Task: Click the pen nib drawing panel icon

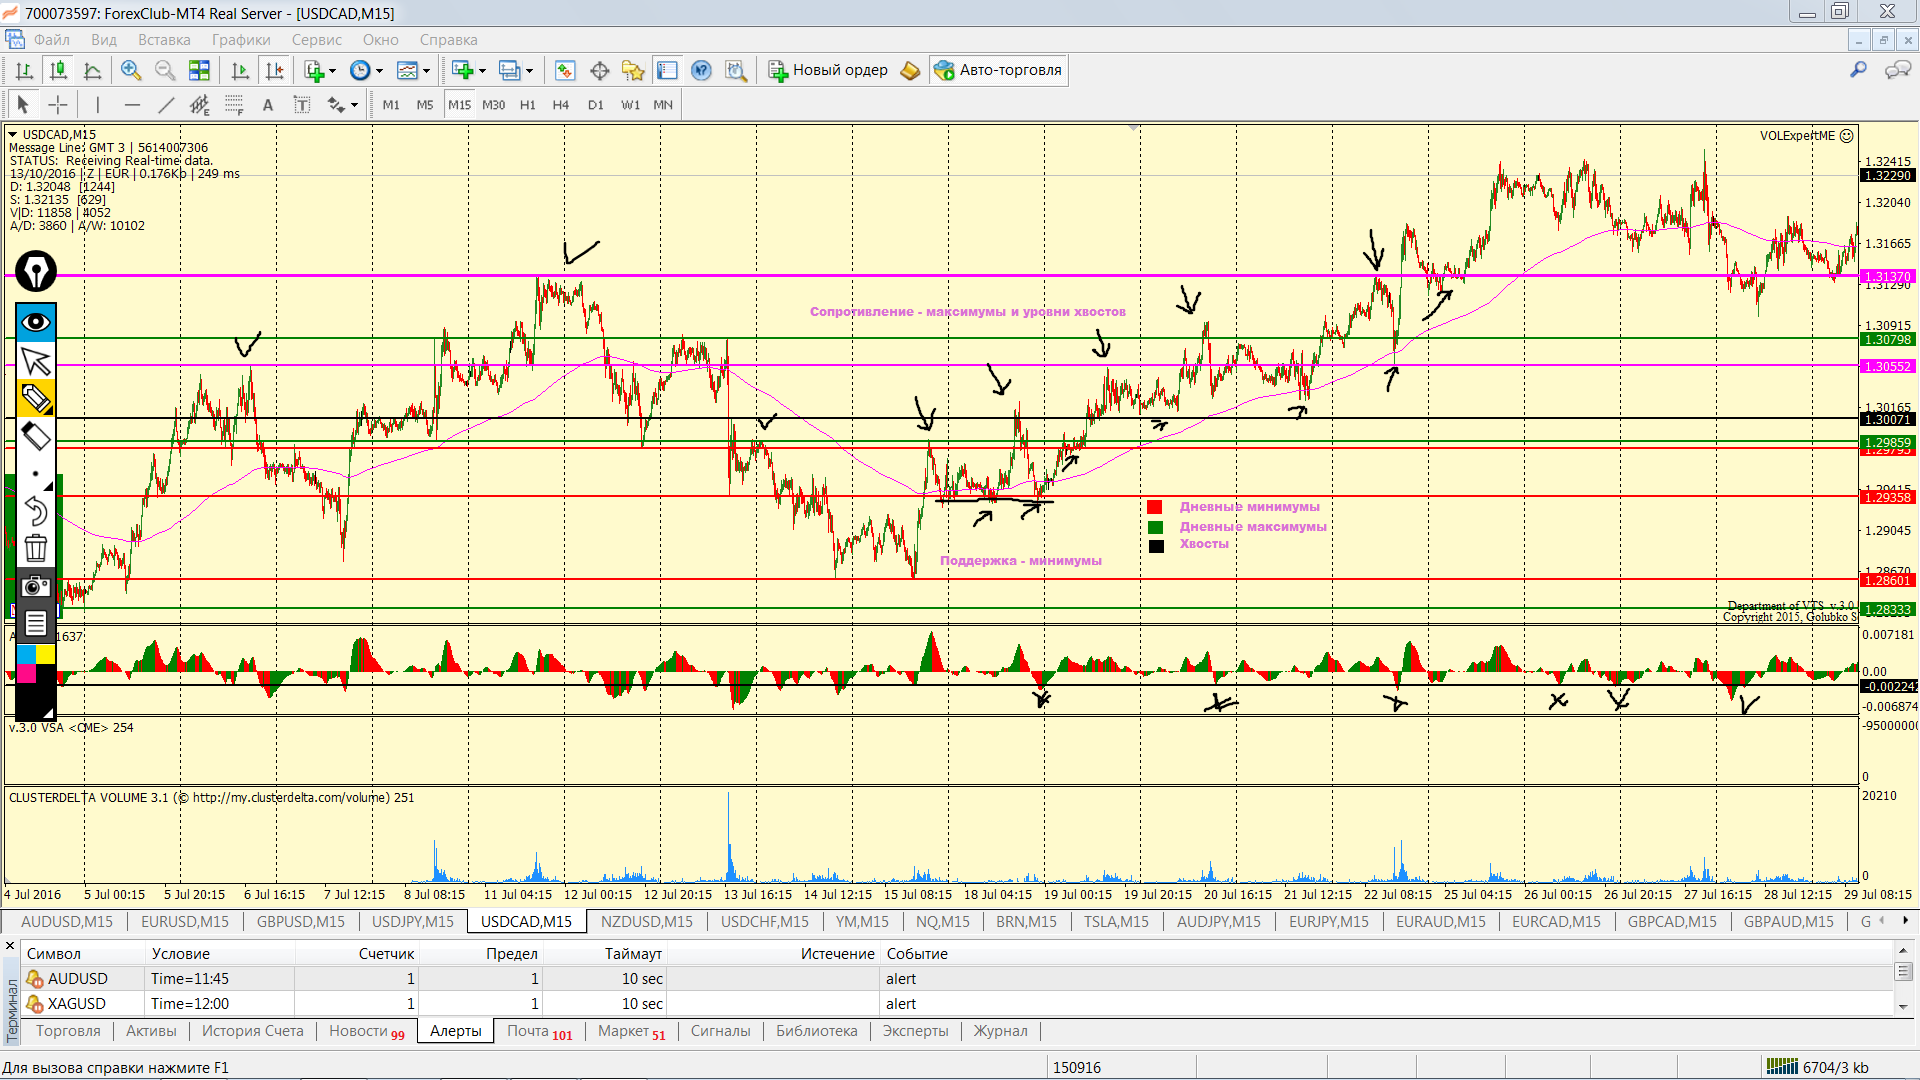Action: (x=36, y=271)
